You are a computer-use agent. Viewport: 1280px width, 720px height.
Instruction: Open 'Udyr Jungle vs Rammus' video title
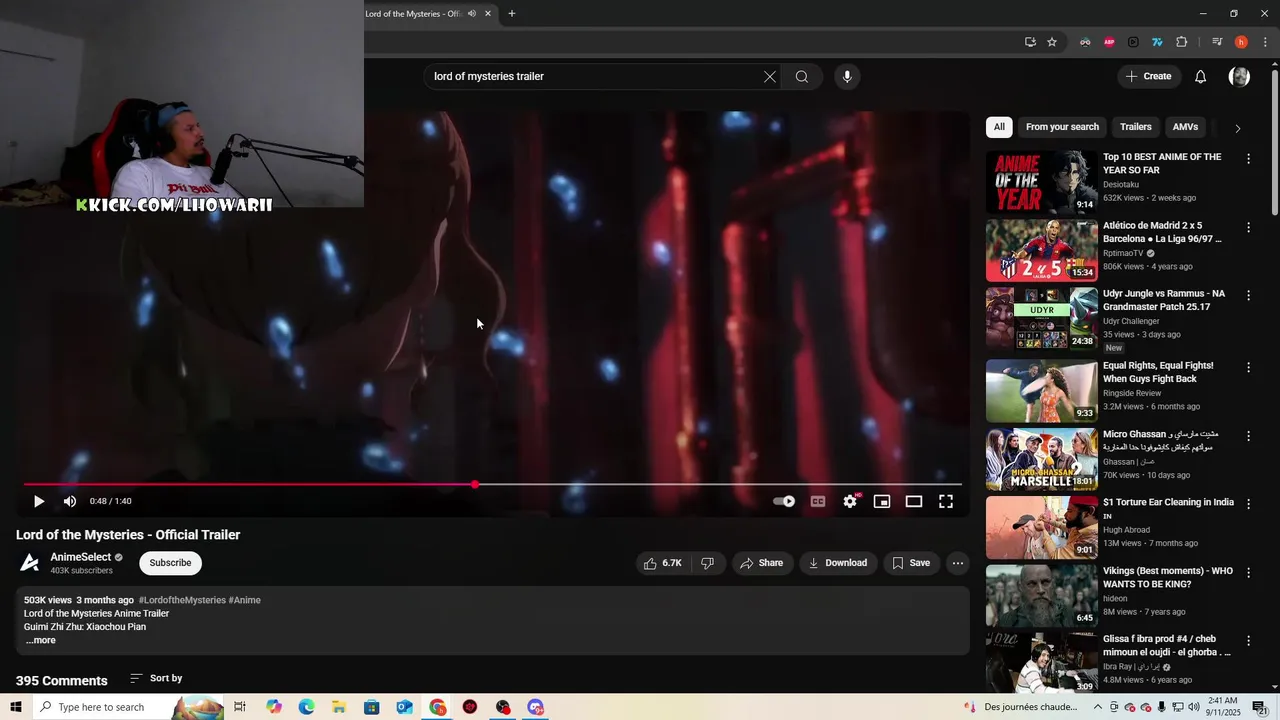[x=1164, y=301]
